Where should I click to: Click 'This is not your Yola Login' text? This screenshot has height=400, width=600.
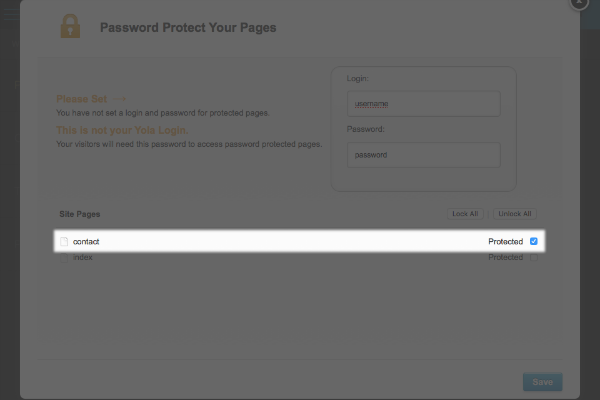(122, 131)
